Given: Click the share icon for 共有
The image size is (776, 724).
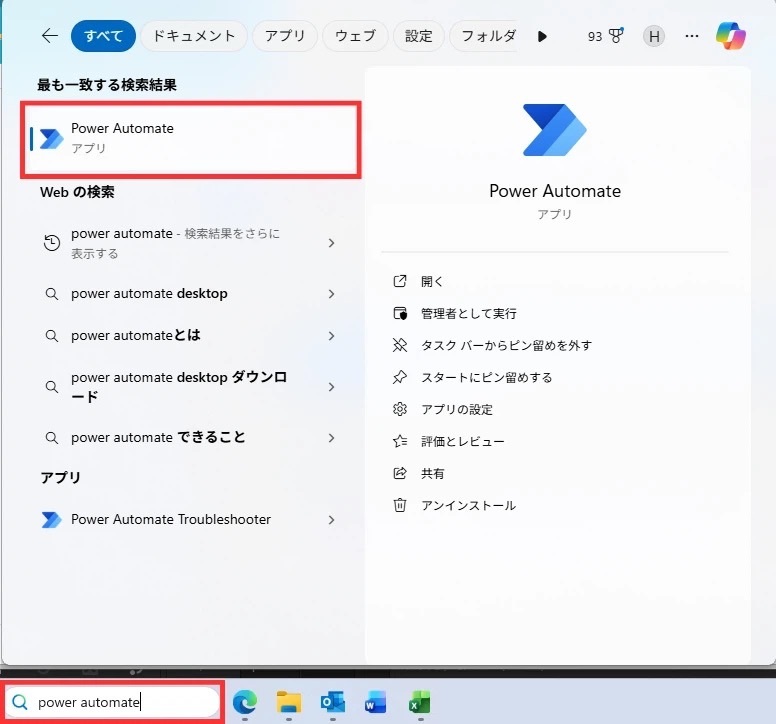Looking at the screenshot, I should coord(400,473).
